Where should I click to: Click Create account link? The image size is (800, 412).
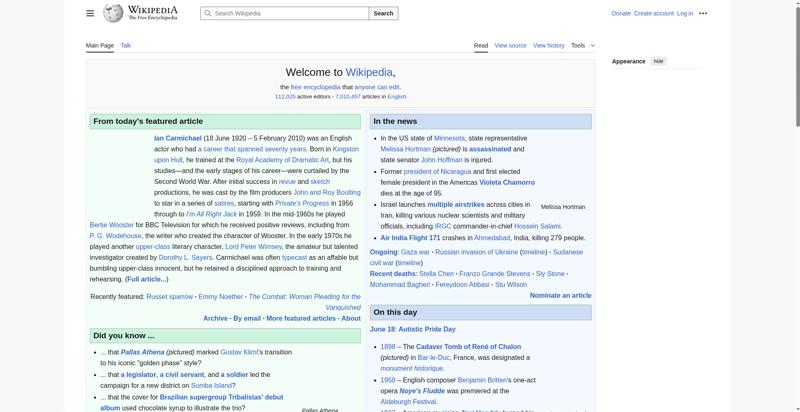point(654,13)
